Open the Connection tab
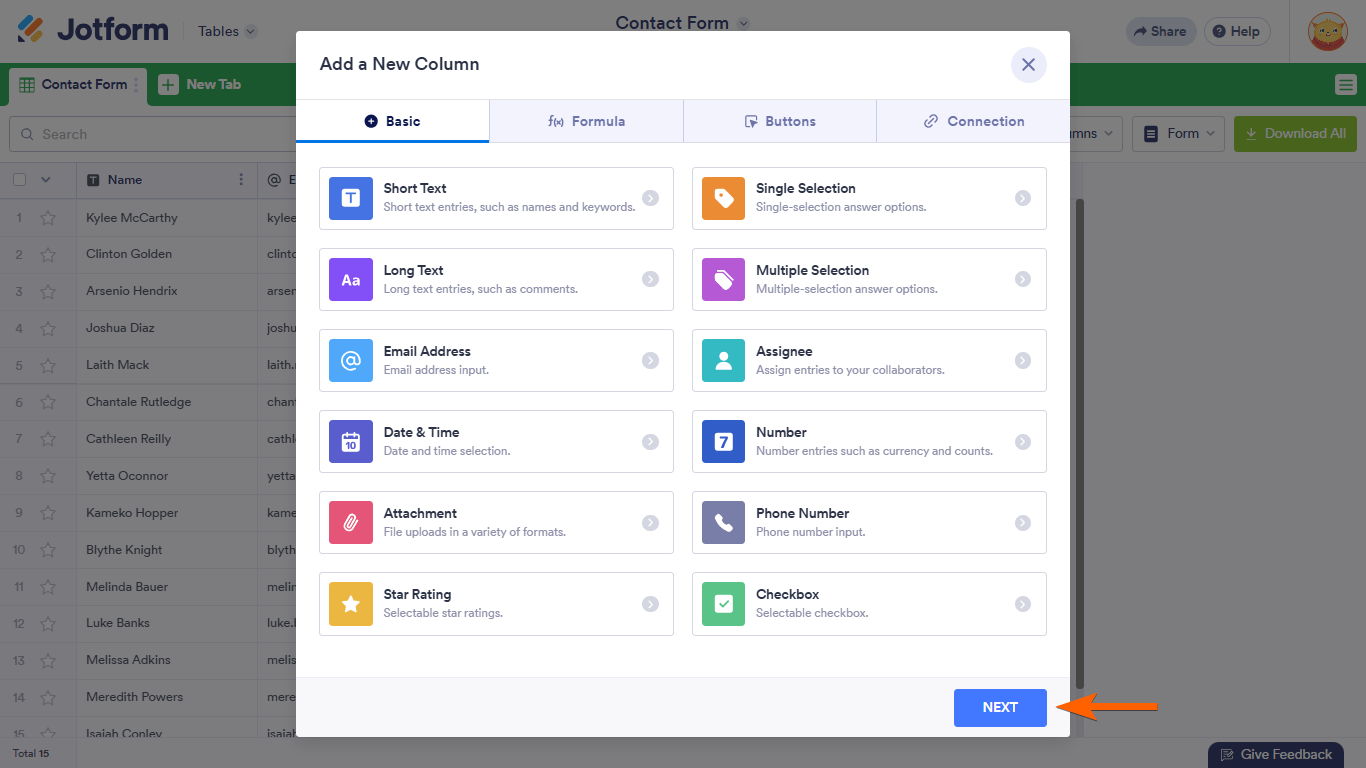This screenshot has width=1366, height=768. click(x=973, y=121)
